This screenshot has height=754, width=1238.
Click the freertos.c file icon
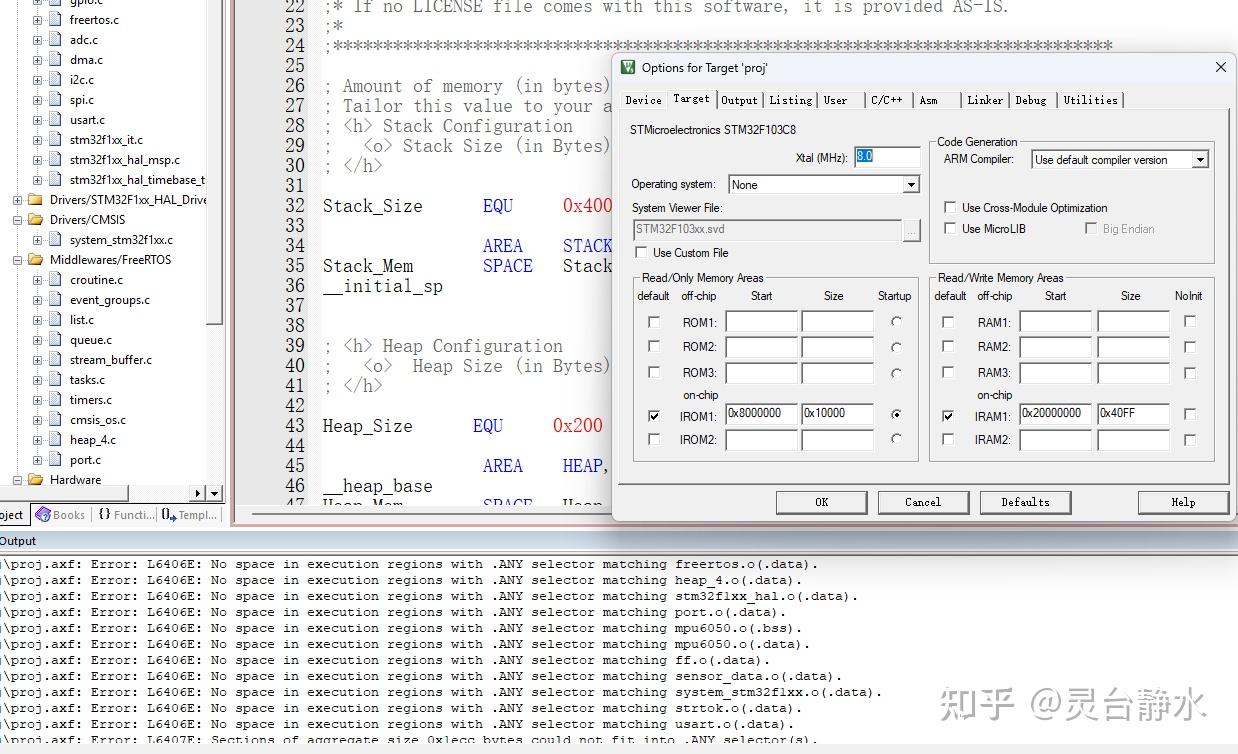(55, 20)
